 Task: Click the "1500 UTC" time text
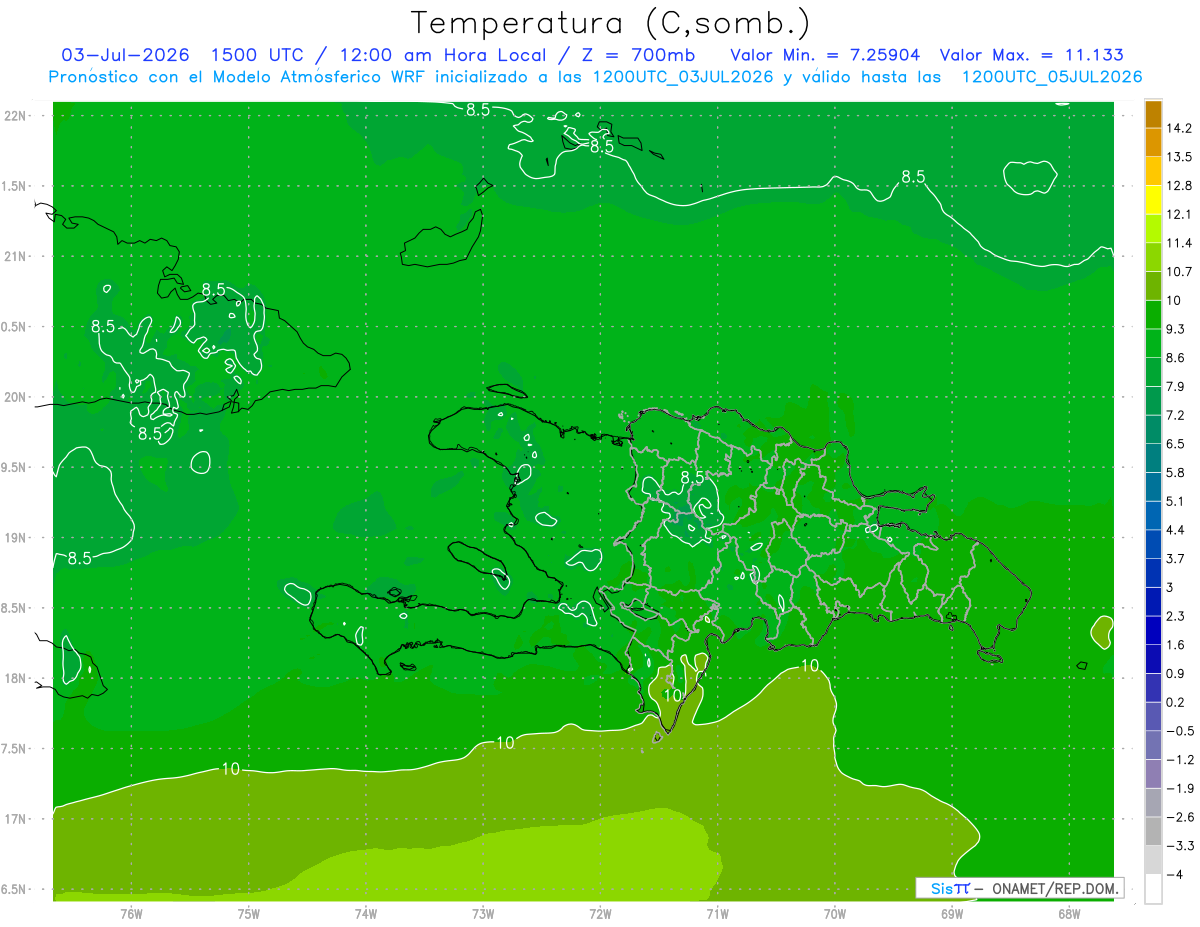click(259, 55)
